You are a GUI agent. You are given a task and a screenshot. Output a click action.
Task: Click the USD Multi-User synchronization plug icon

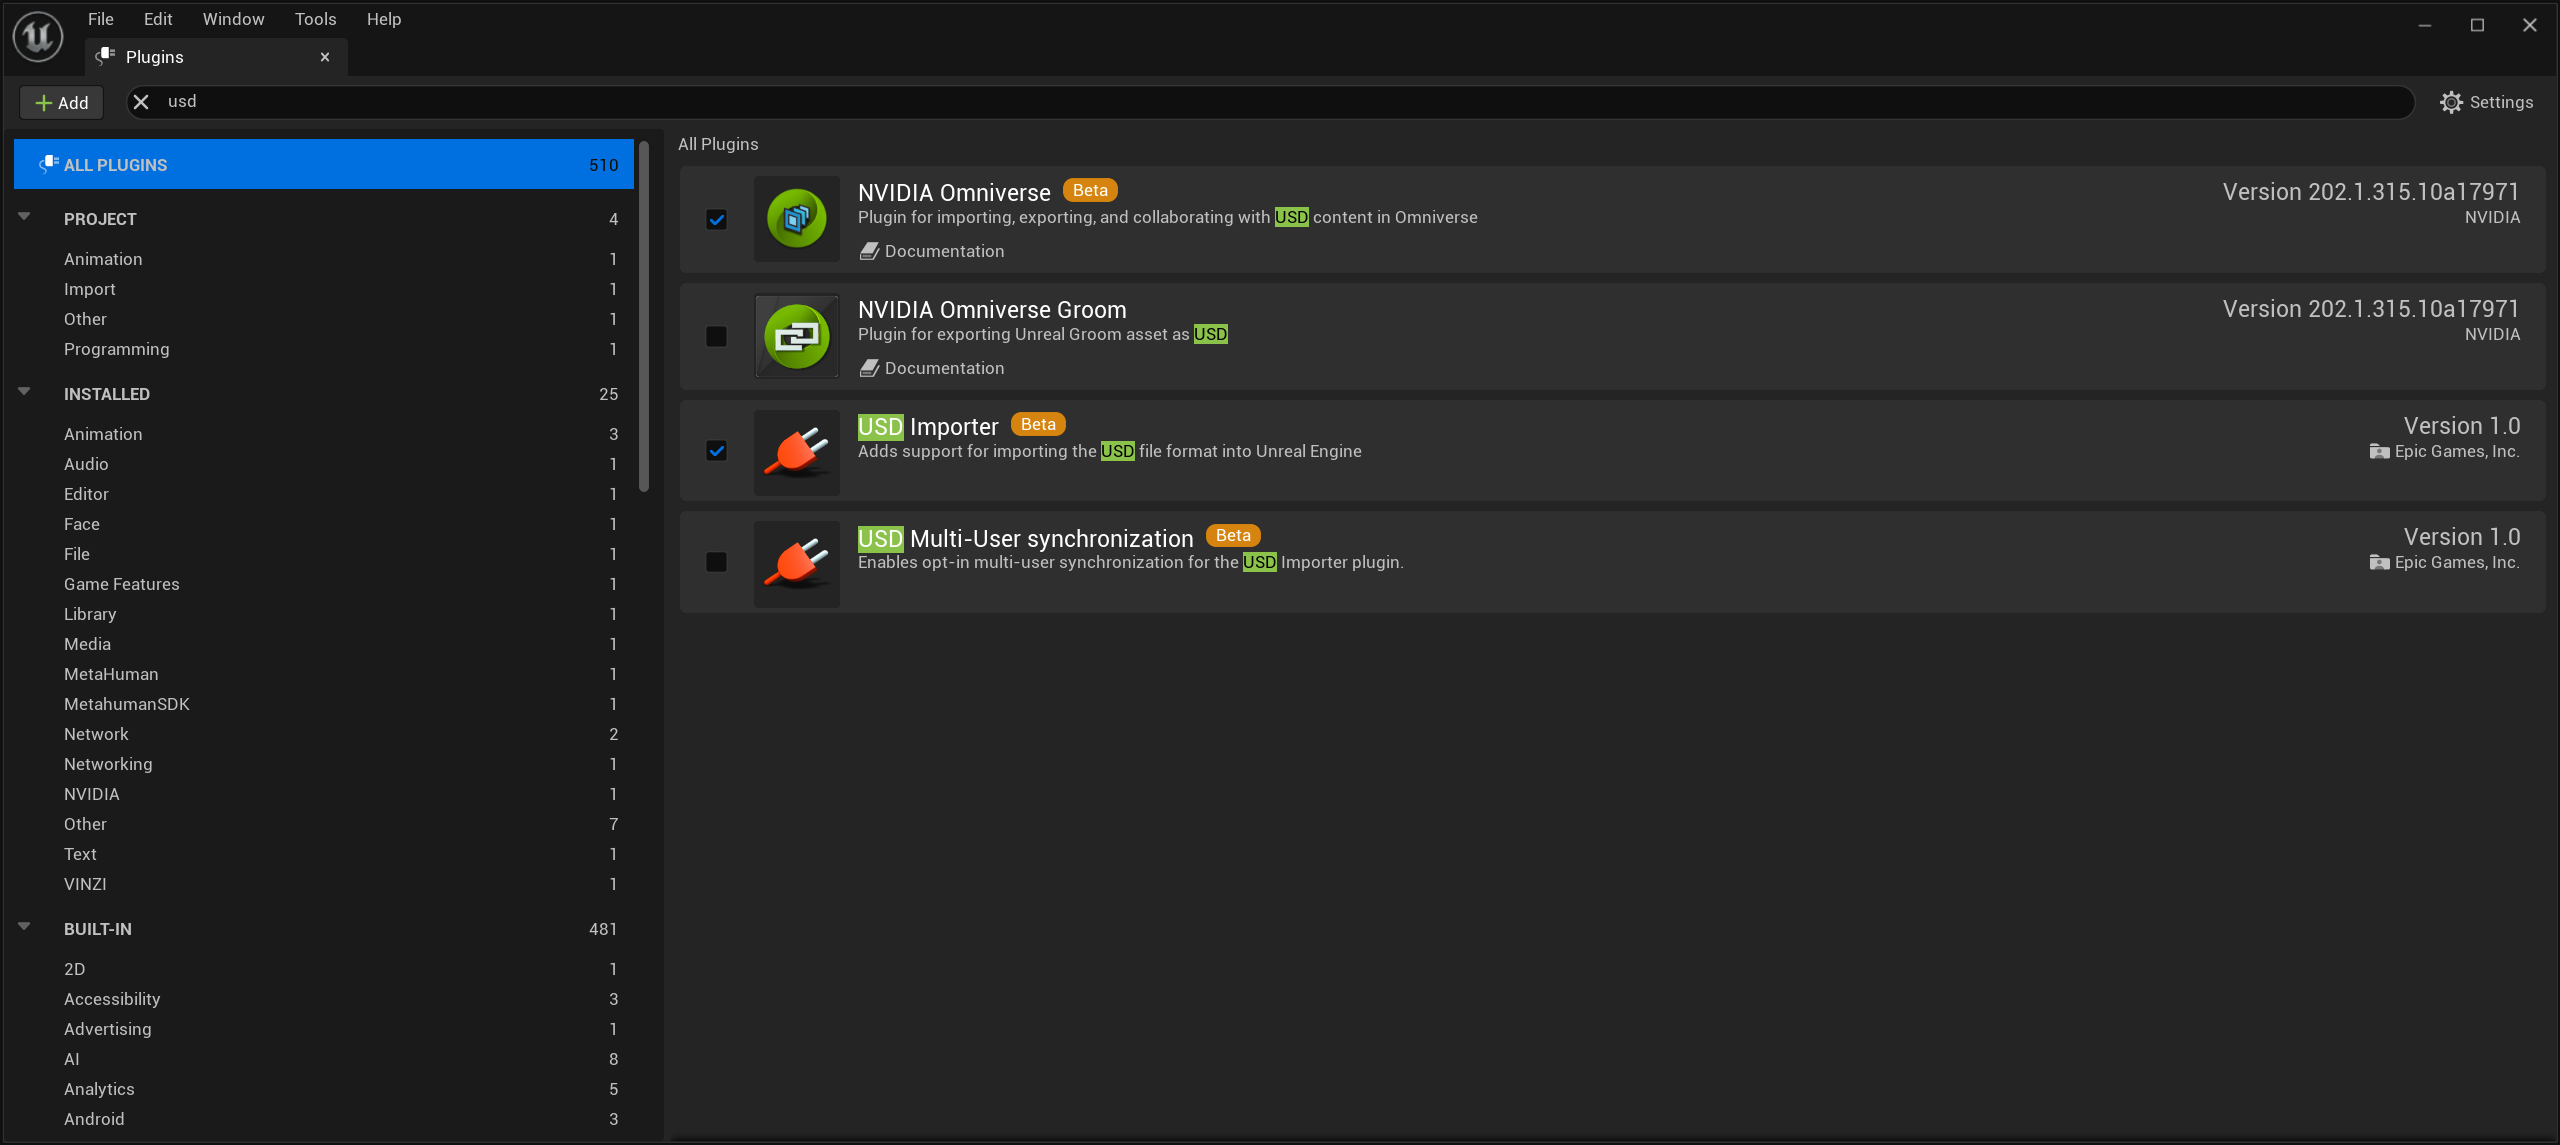point(796,563)
